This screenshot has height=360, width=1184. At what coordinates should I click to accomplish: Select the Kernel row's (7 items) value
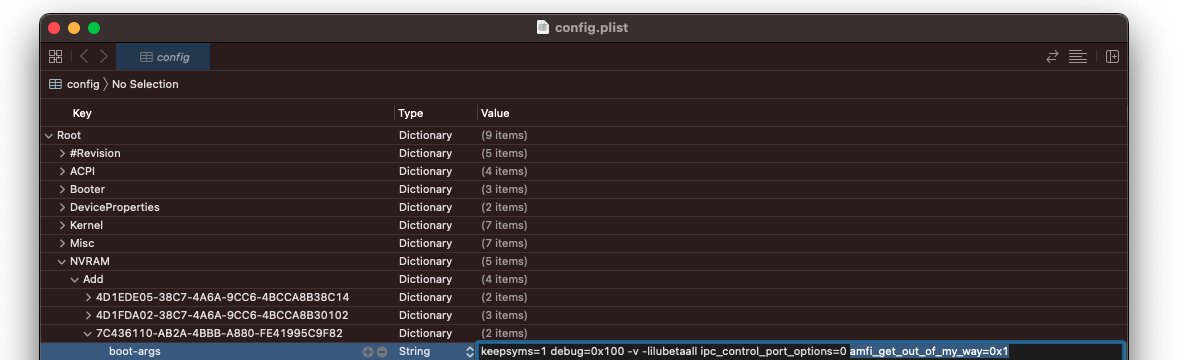[504, 225]
